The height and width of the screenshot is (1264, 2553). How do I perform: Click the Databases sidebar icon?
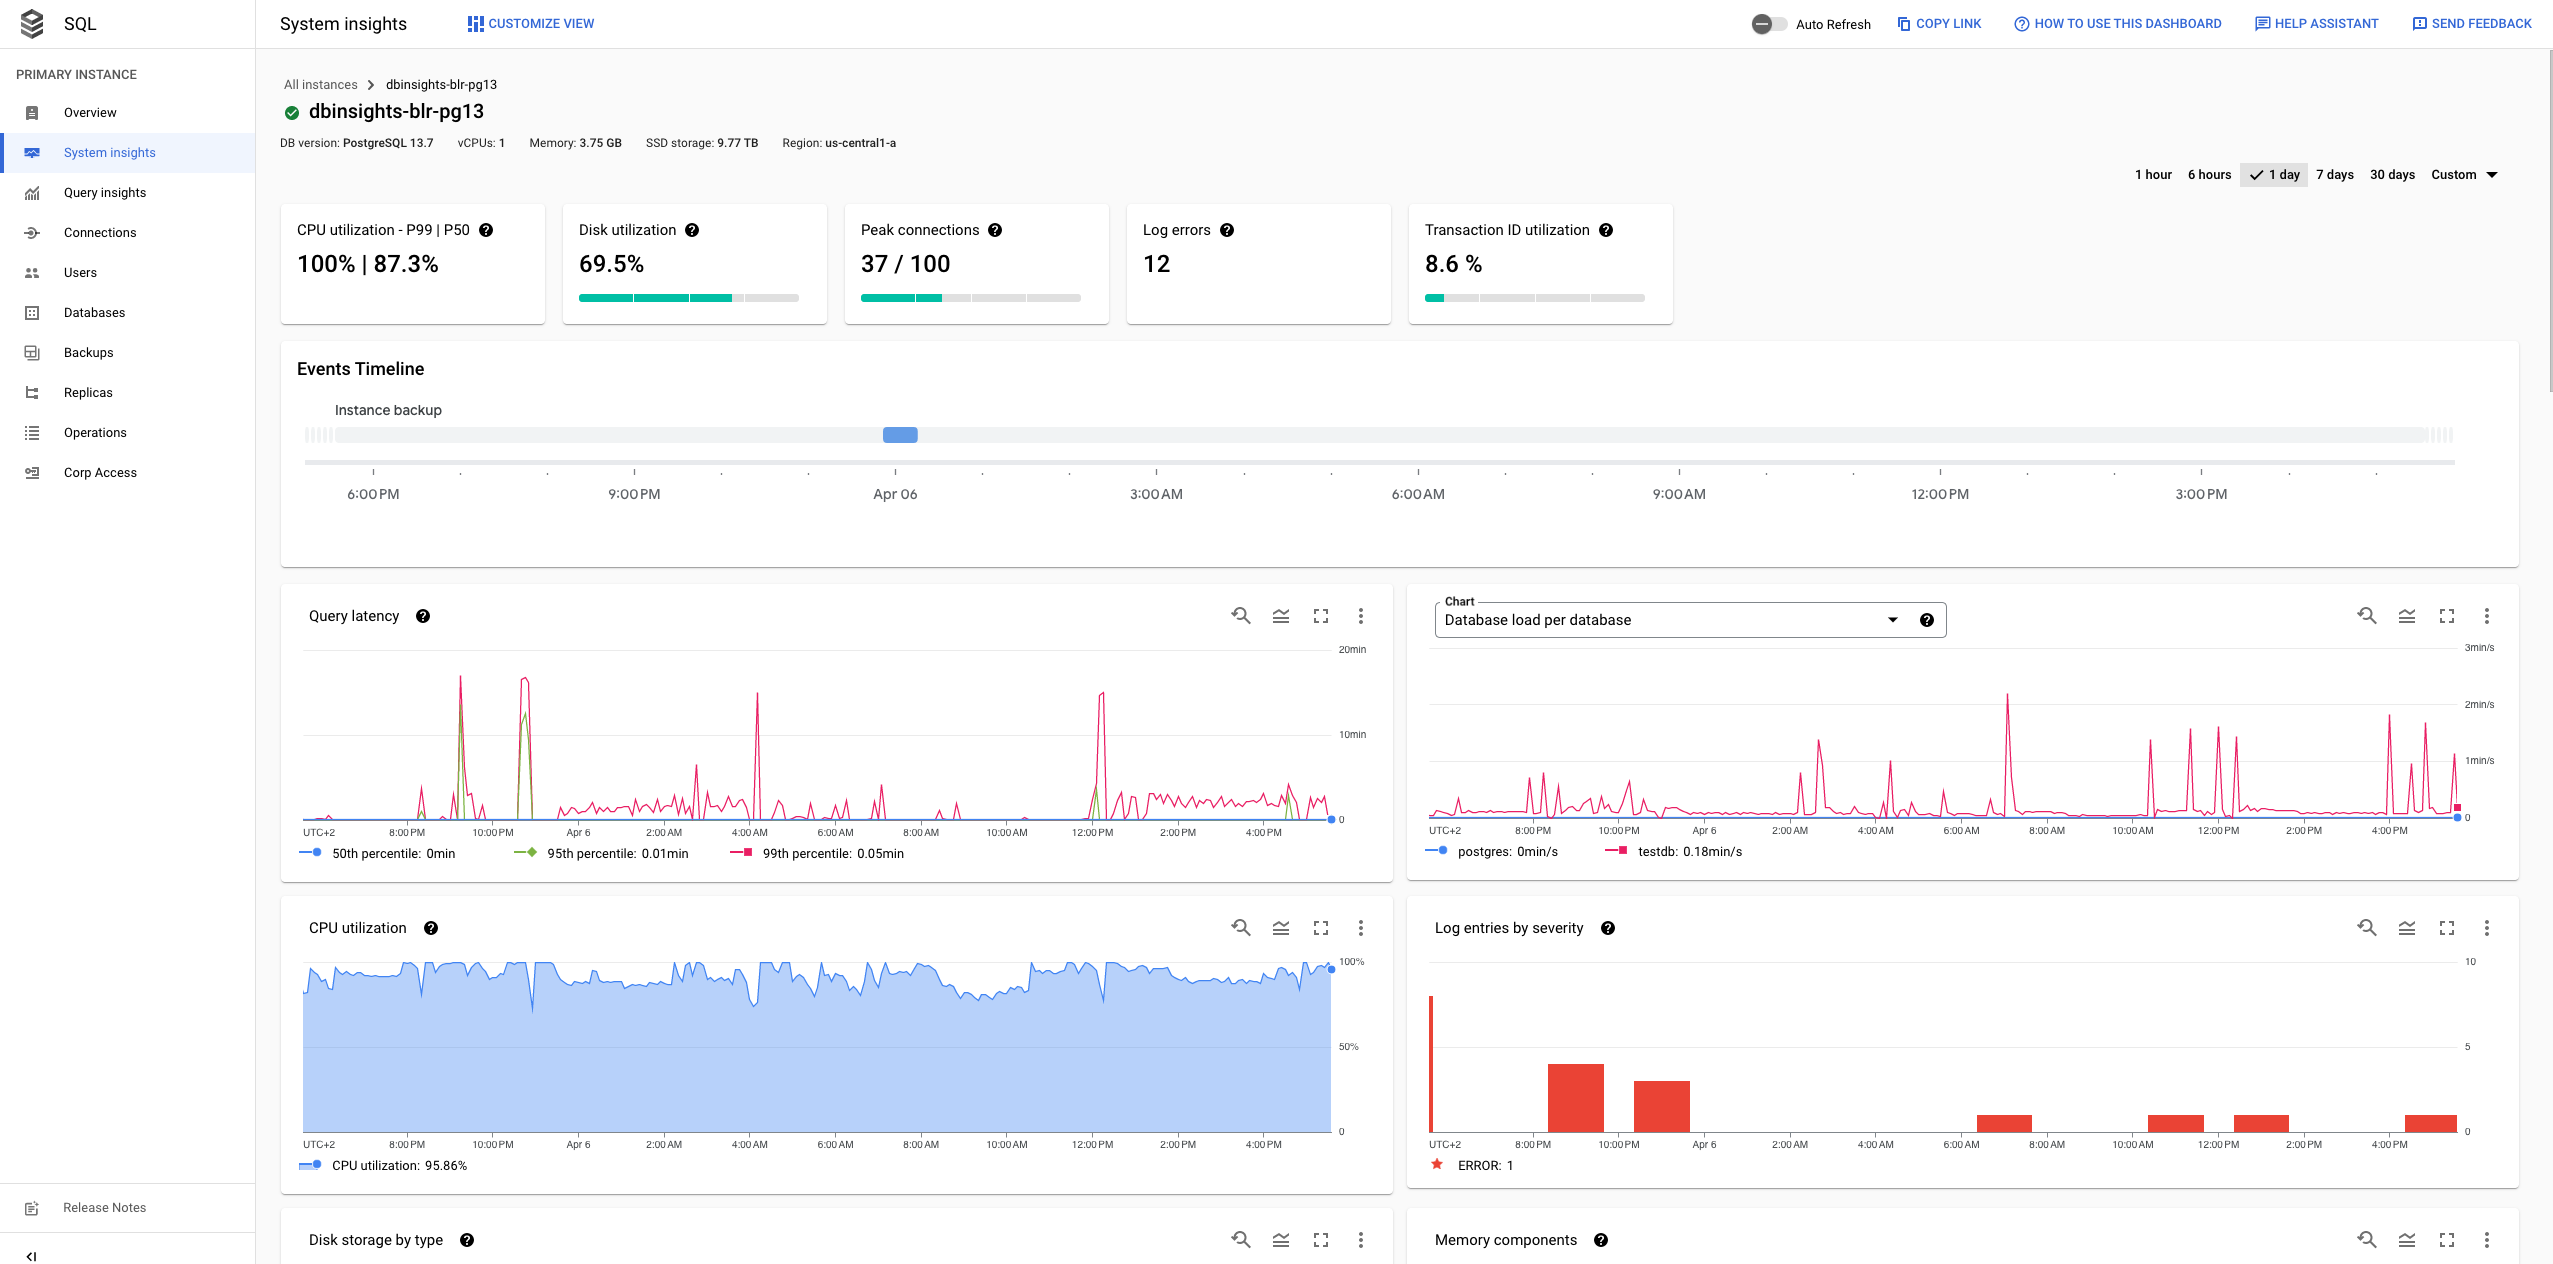pos(31,311)
